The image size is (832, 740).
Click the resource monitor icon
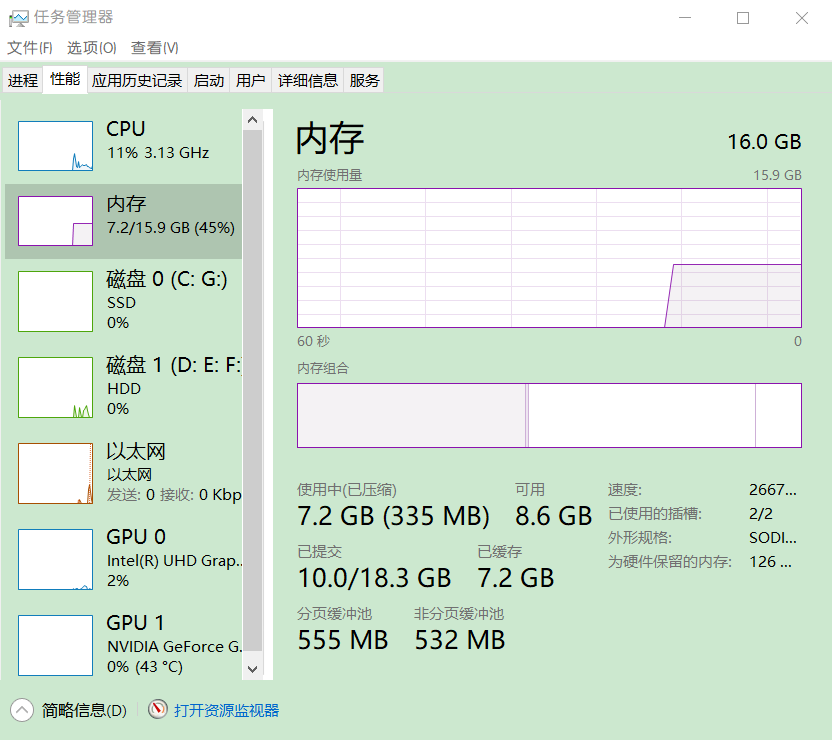(158, 710)
